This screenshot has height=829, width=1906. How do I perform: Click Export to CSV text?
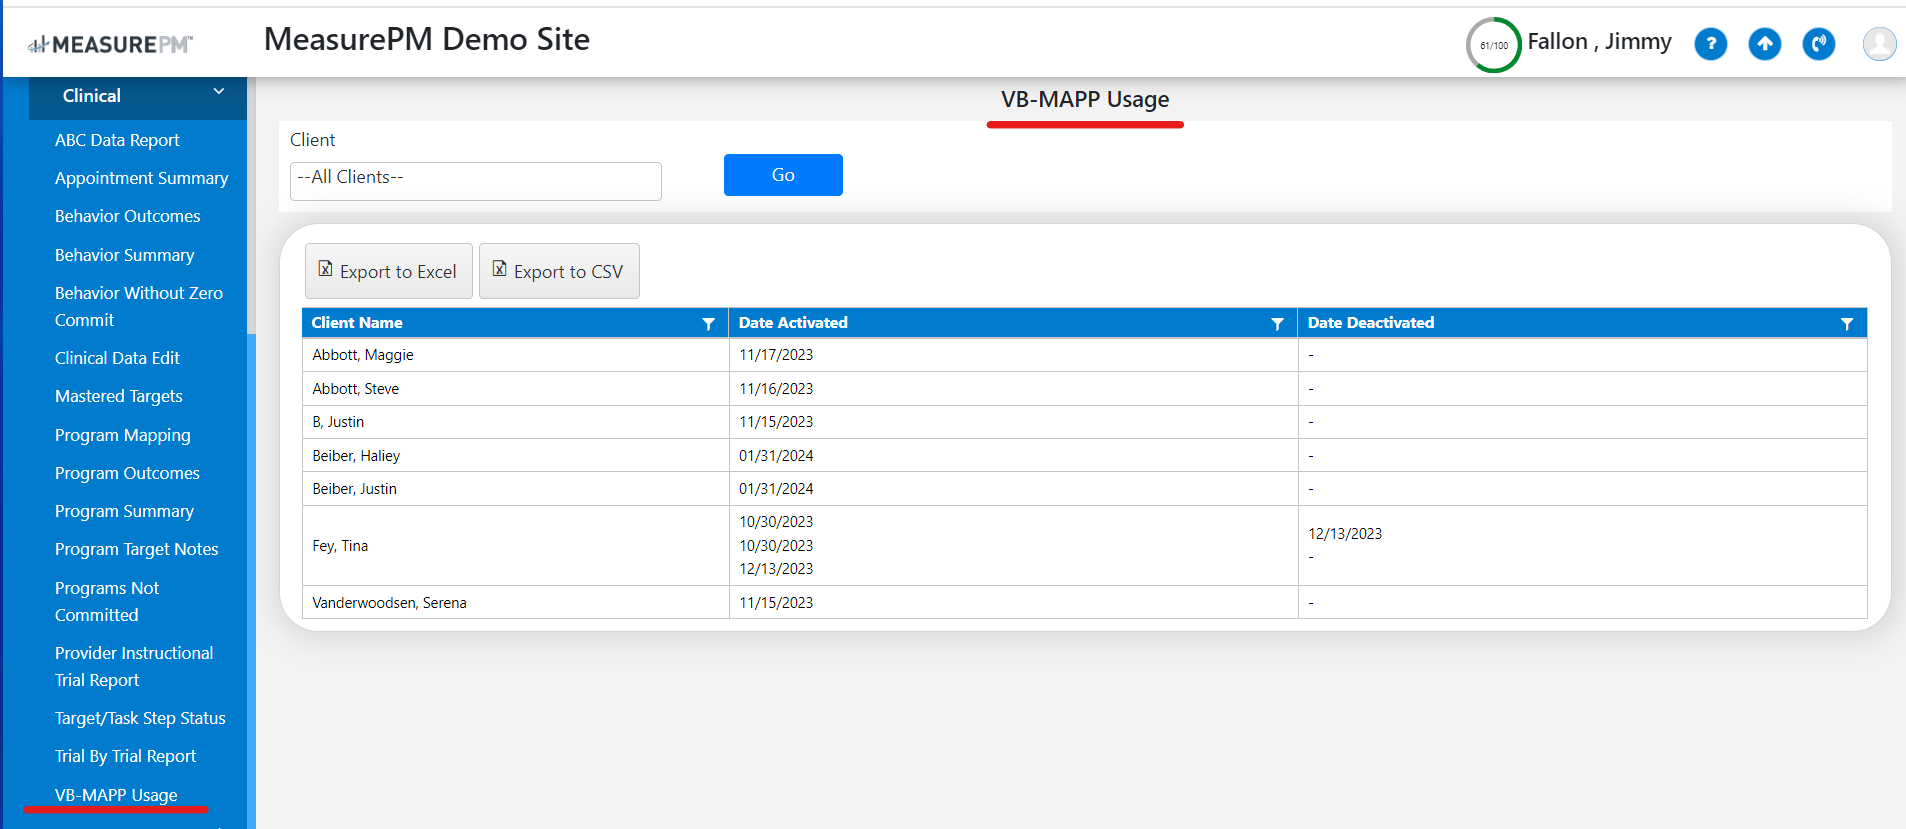(x=568, y=272)
